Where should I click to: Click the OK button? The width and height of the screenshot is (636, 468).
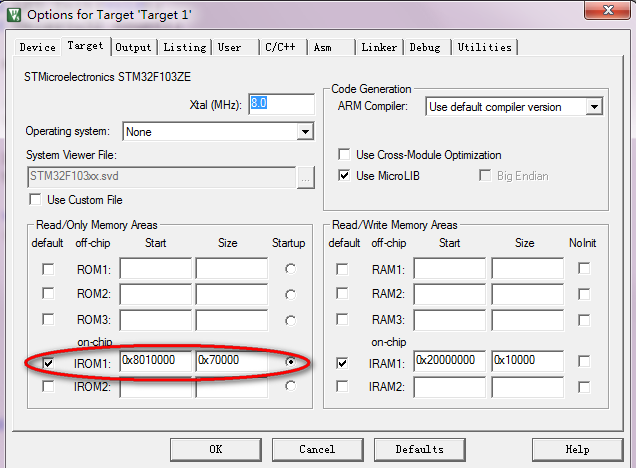coord(216,449)
